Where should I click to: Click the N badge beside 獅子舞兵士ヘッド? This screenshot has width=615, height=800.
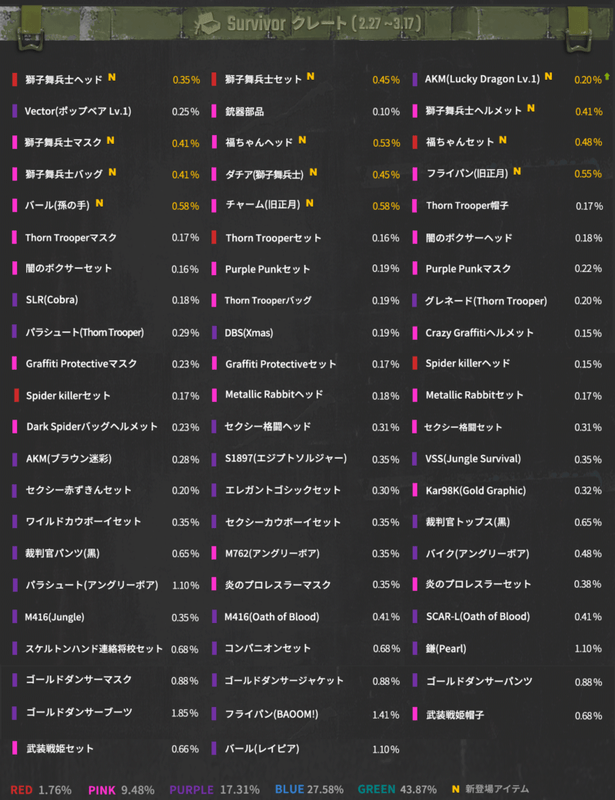click(112, 76)
